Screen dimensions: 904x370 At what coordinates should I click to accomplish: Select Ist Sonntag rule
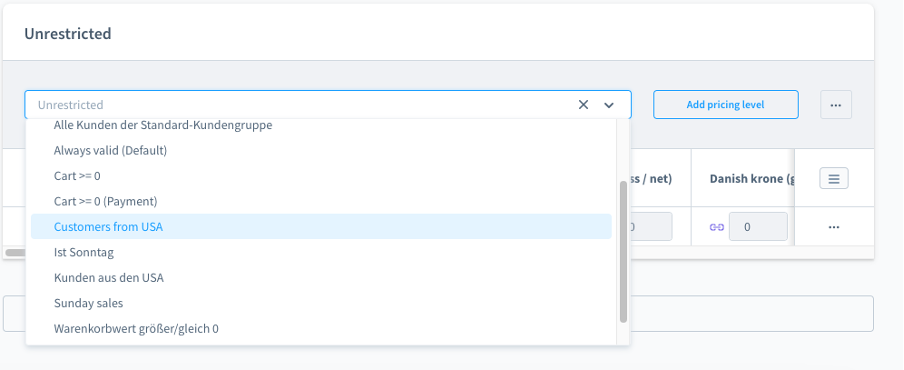point(321,252)
